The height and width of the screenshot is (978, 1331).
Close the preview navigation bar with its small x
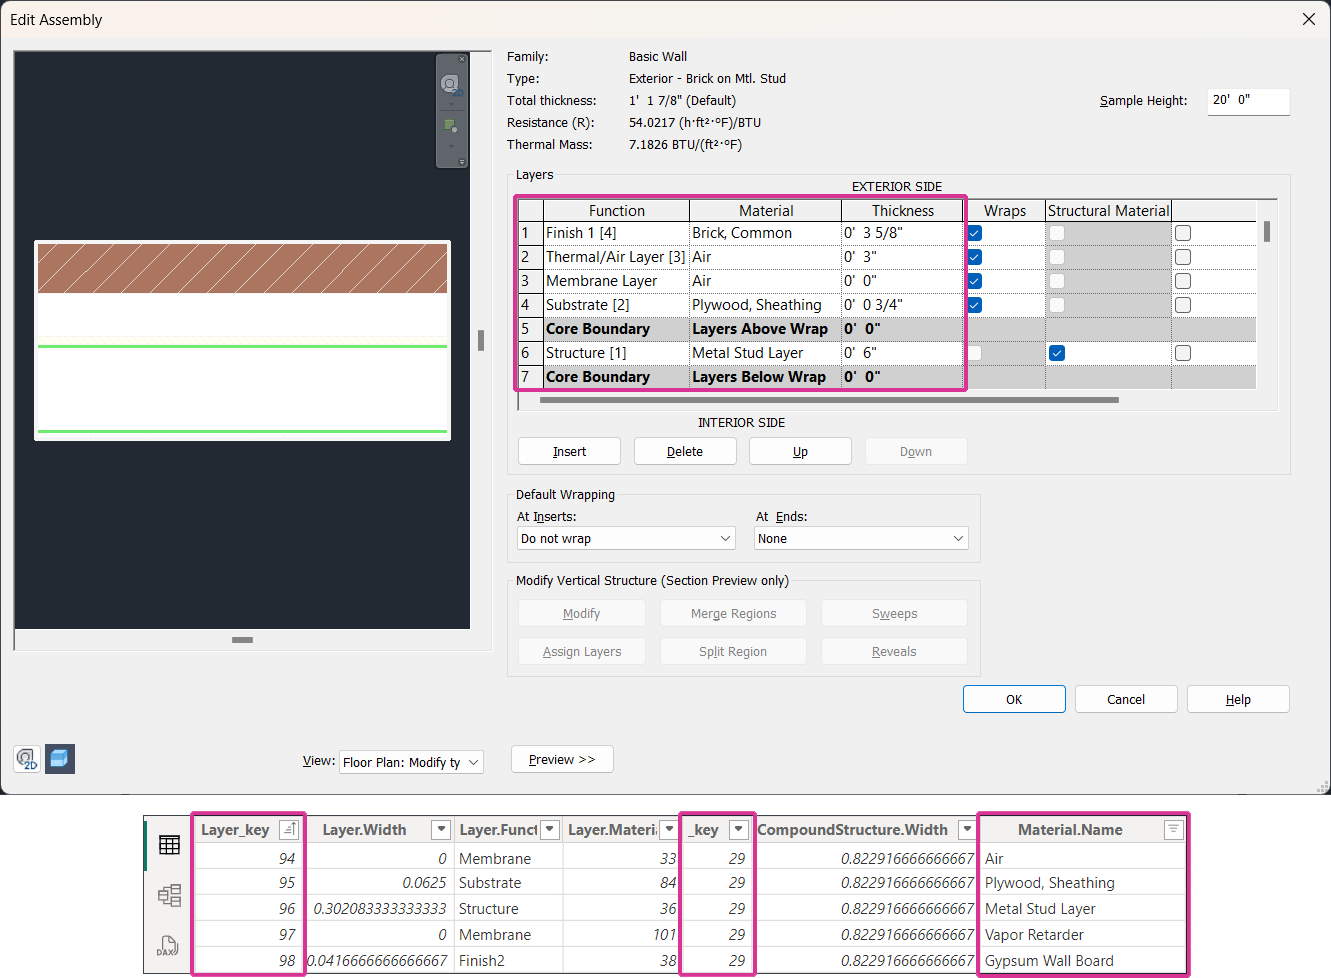pos(462,60)
